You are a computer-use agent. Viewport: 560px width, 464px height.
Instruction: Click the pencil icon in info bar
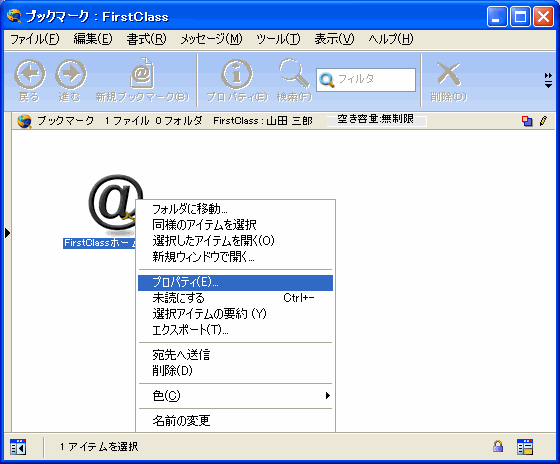point(543,121)
